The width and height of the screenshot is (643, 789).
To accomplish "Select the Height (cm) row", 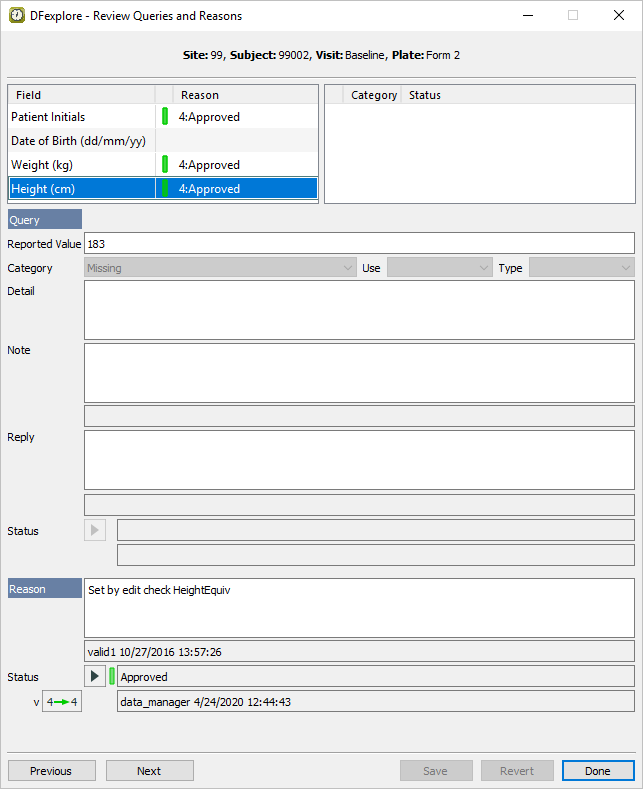I will (x=82, y=189).
